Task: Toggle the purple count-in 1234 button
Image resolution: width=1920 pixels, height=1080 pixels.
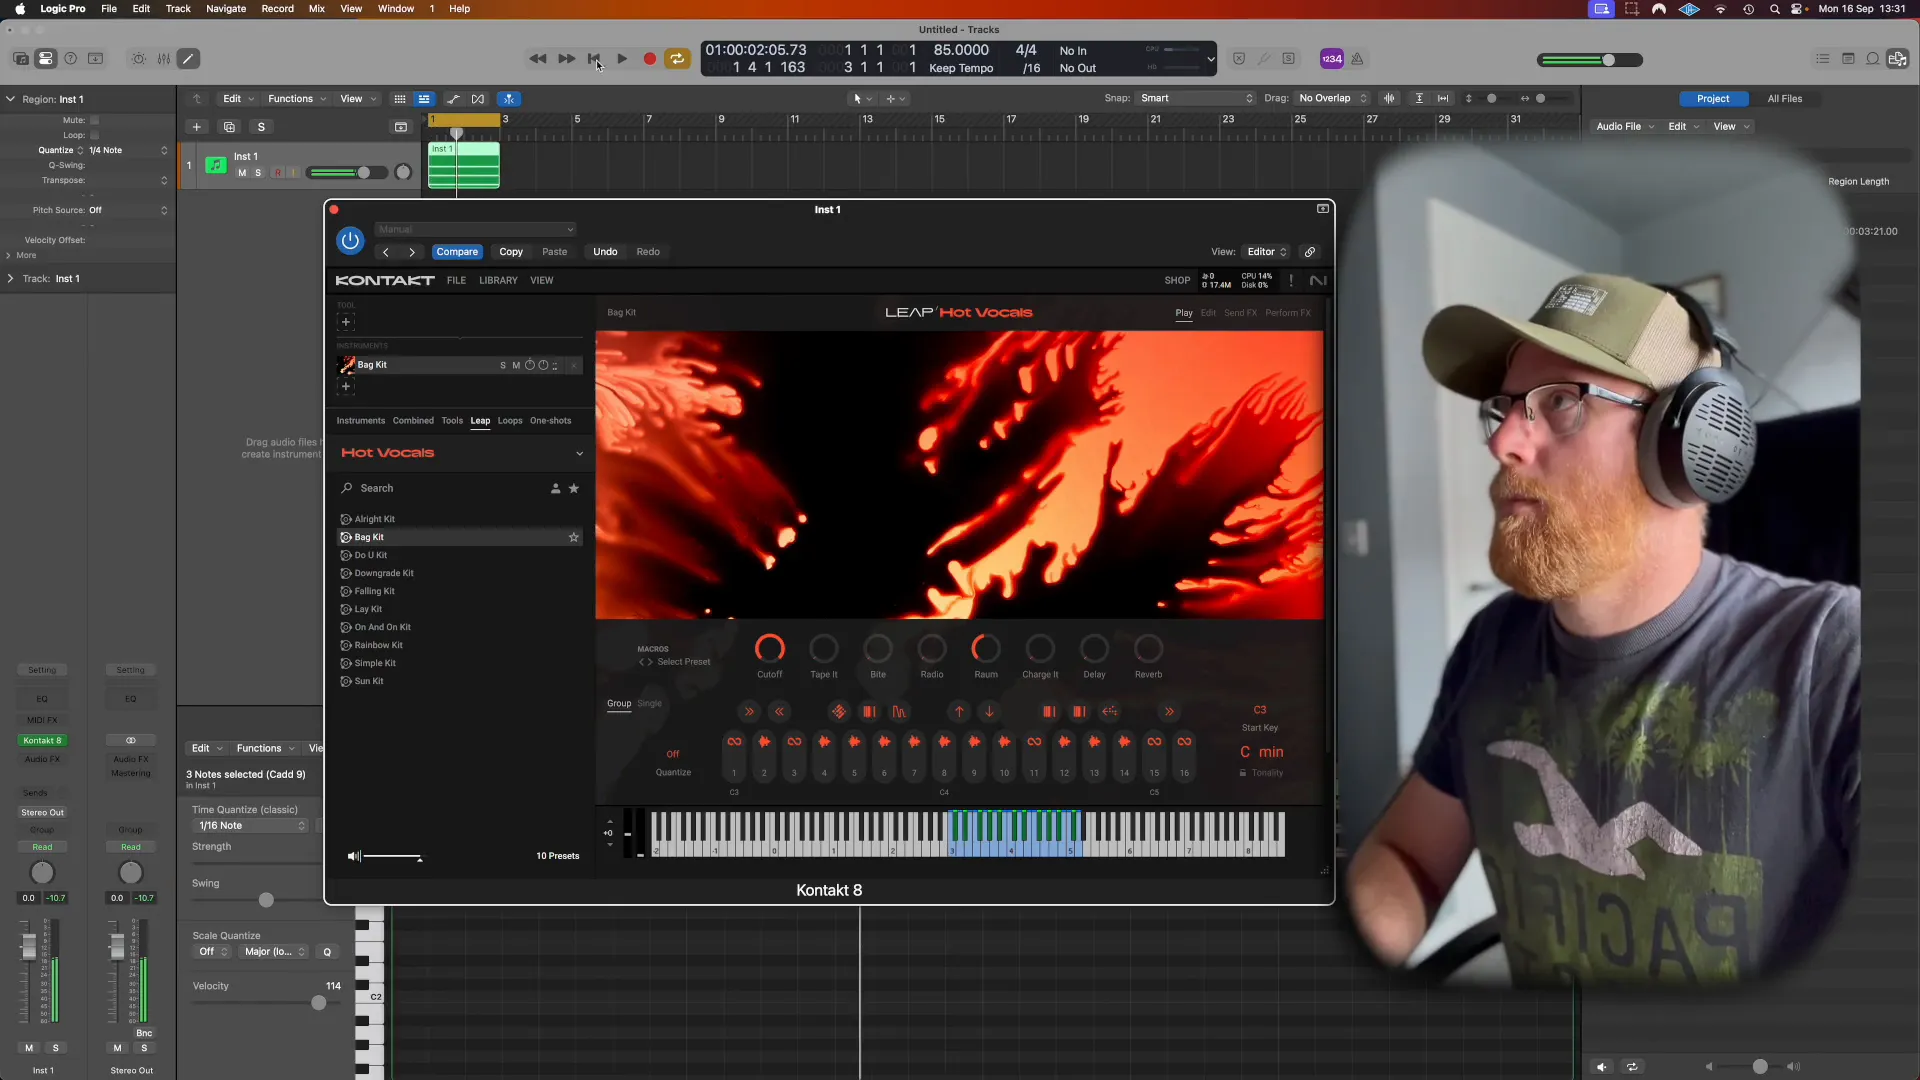Action: click(1332, 59)
